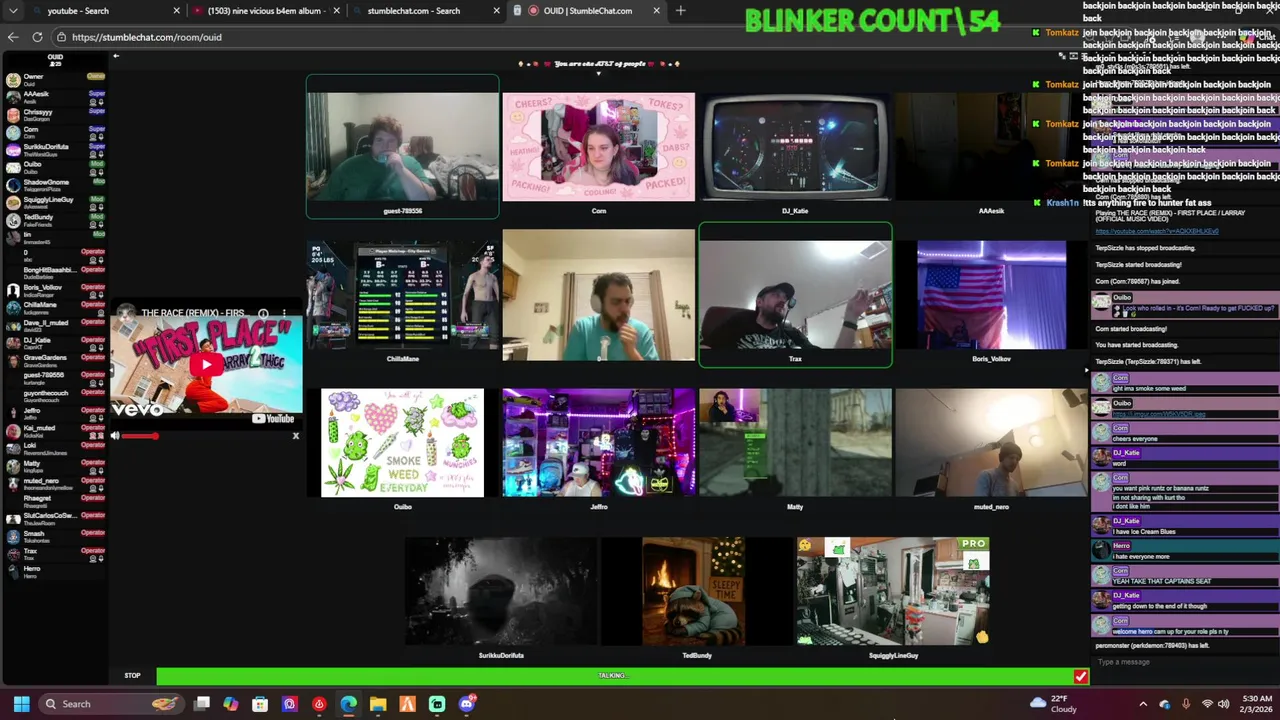Play the First Place YouTube video

point(206,364)
